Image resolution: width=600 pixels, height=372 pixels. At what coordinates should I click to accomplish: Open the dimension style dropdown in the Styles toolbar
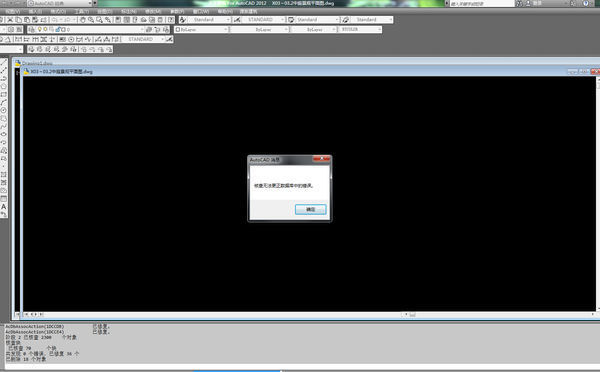point(264,20)
